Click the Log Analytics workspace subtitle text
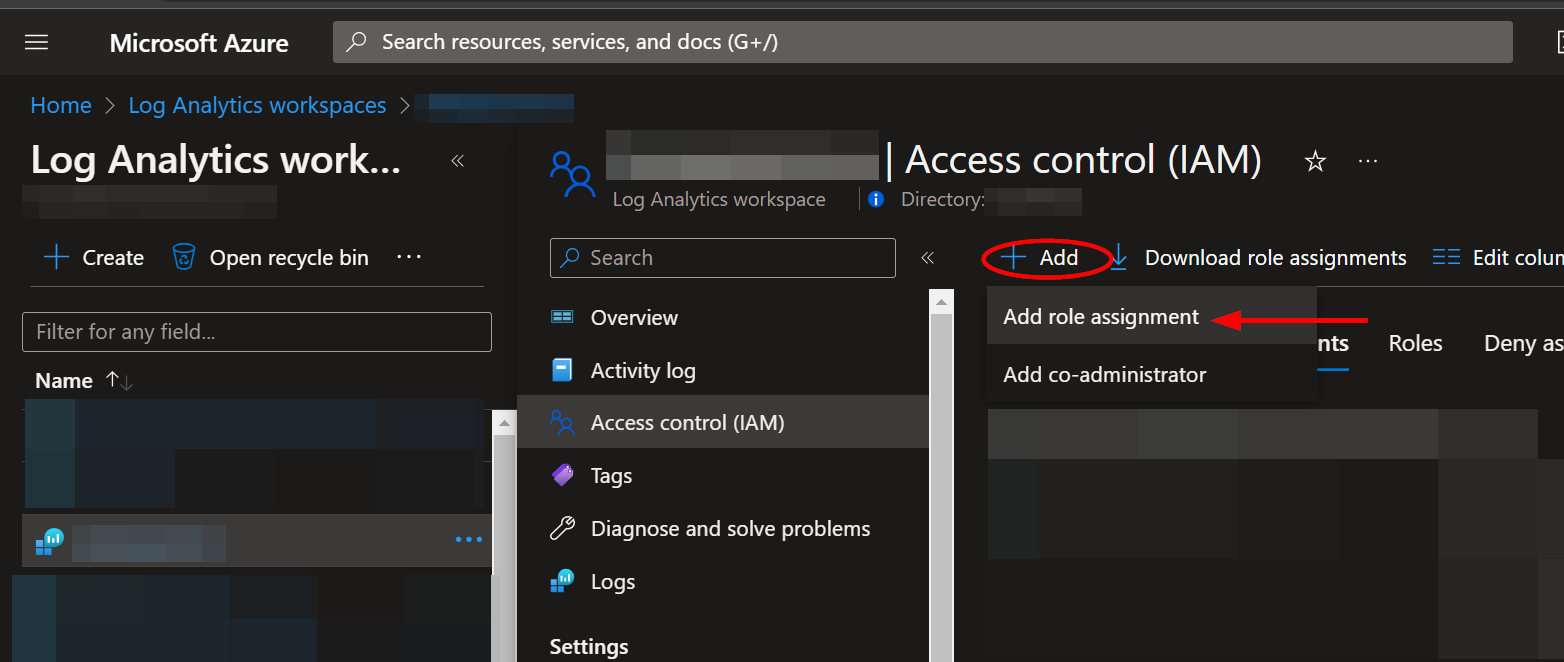The width and height of the screenshot is (1564, 662). click(x=719, y=199)
